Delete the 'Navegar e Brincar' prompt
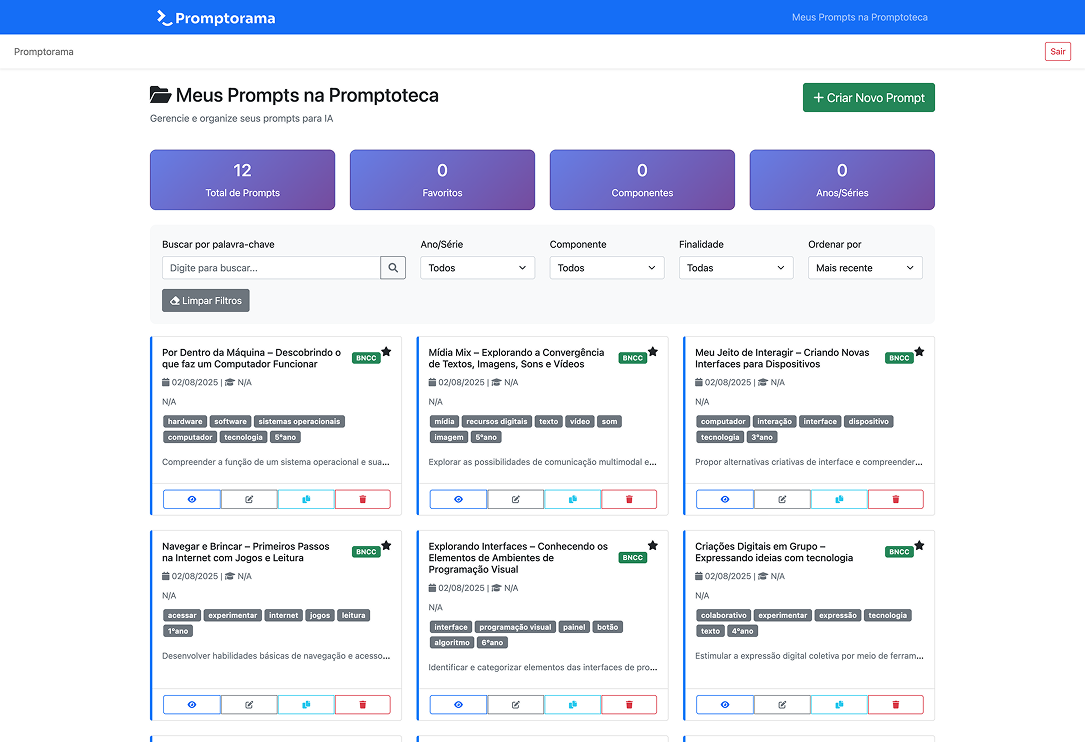Image resolution: width=1085 pixels, height=742 pixels. click(x=362, y=705)
